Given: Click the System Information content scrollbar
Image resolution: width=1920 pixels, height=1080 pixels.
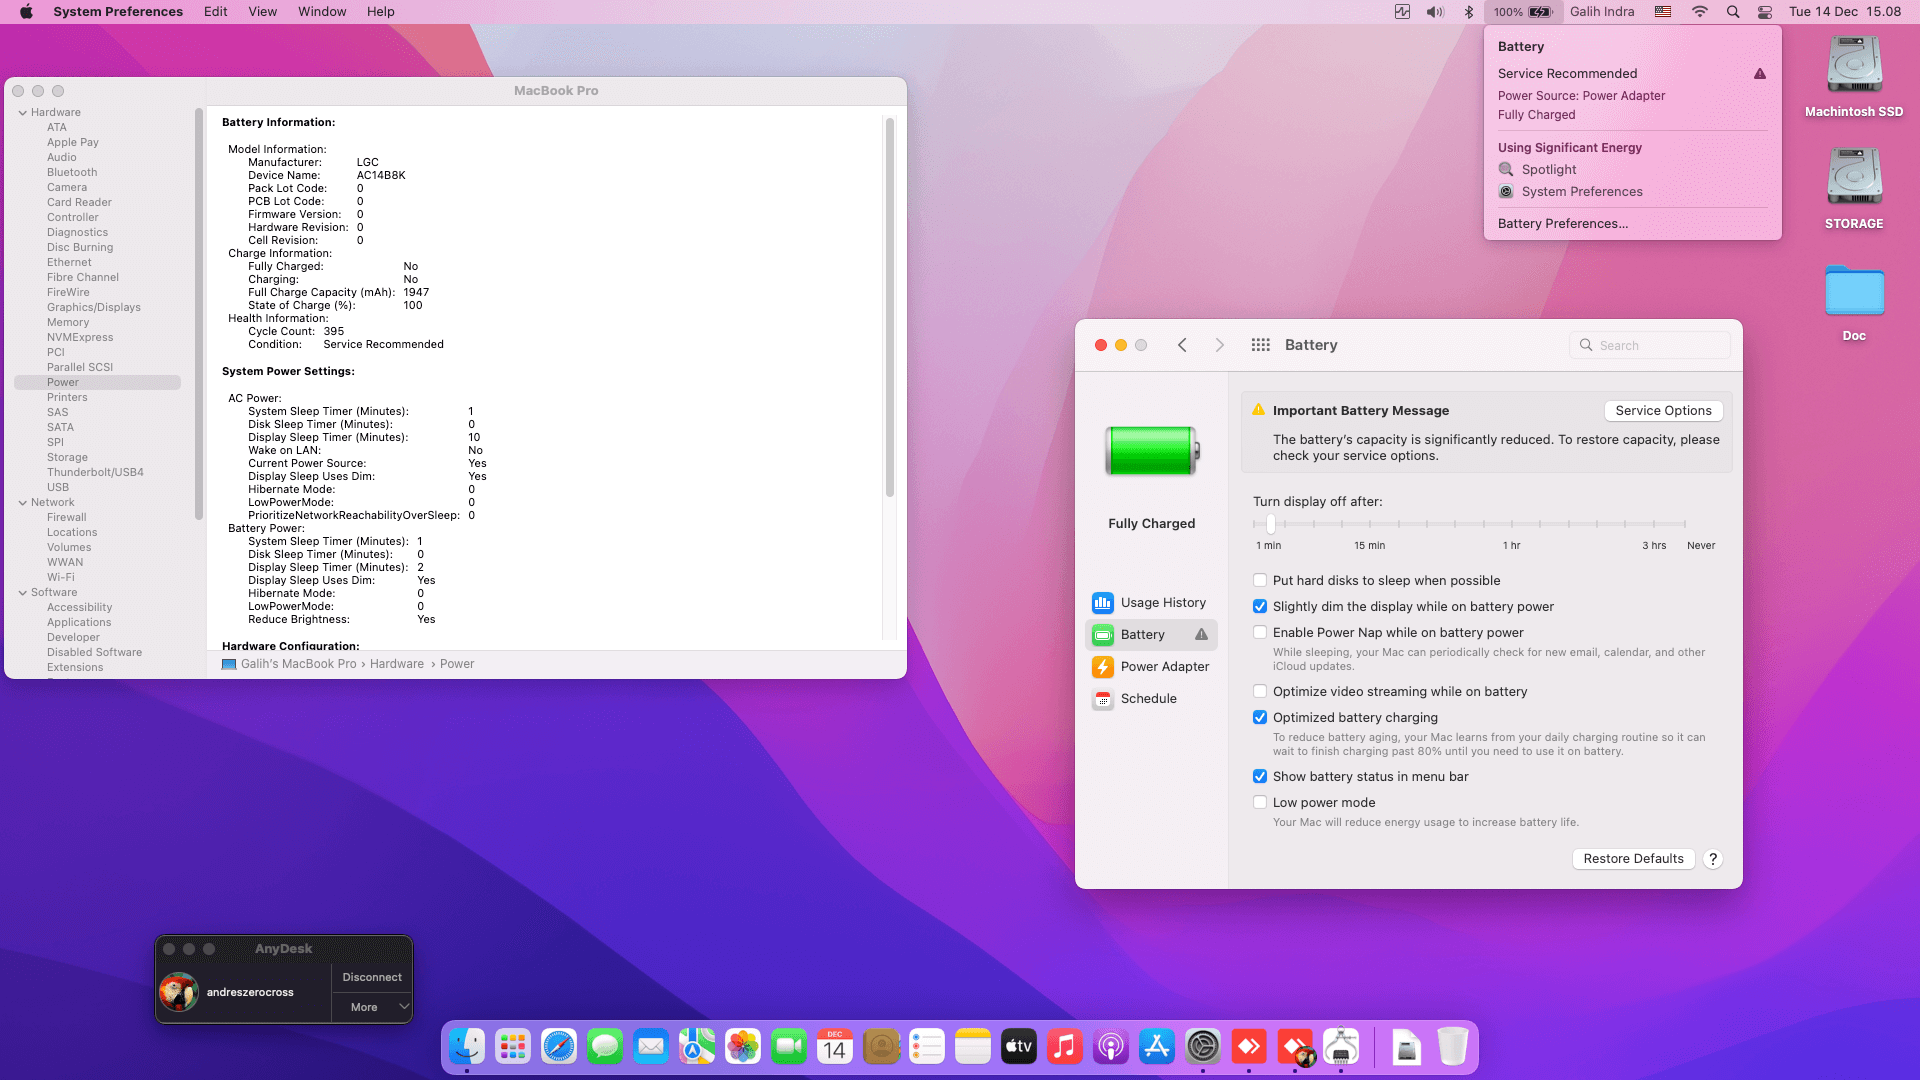Looking at the screenshot, I should (x=889, y=306).
